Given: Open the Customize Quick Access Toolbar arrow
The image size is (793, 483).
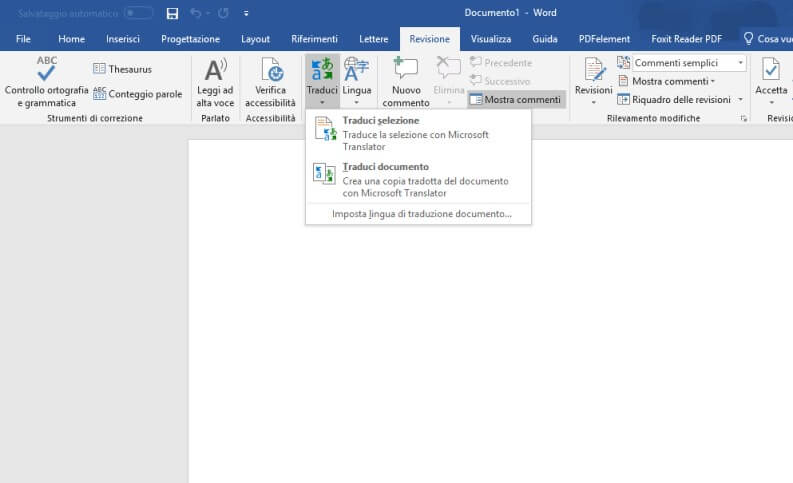Looking at the screenshot, I should tap(246, 14).
